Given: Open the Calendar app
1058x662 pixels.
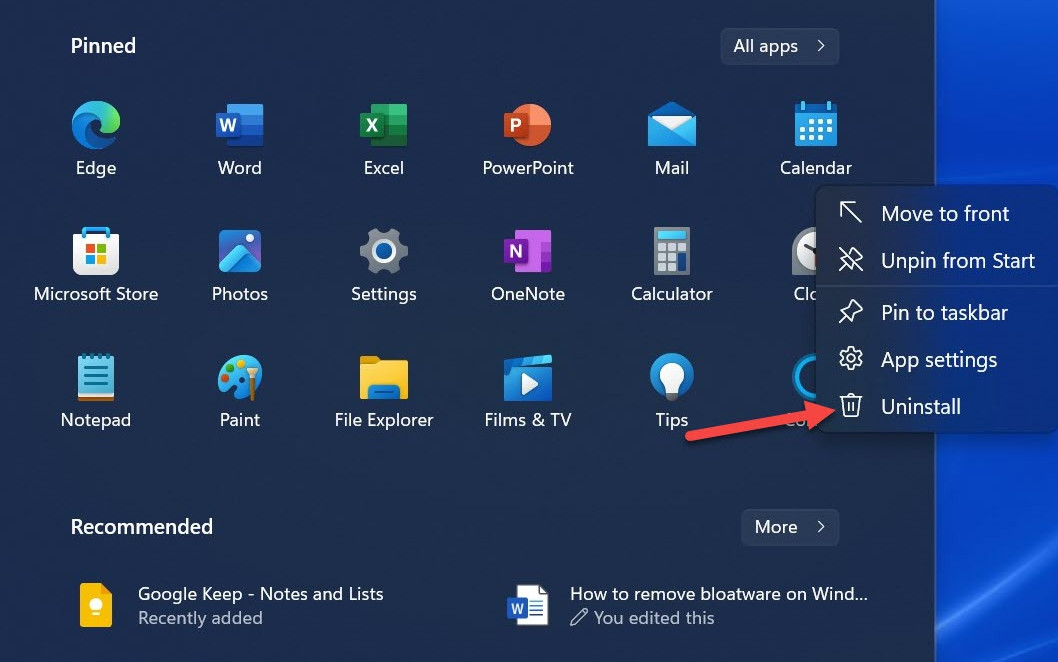Looking at the screenshot, I should click(x=815, y=135).
